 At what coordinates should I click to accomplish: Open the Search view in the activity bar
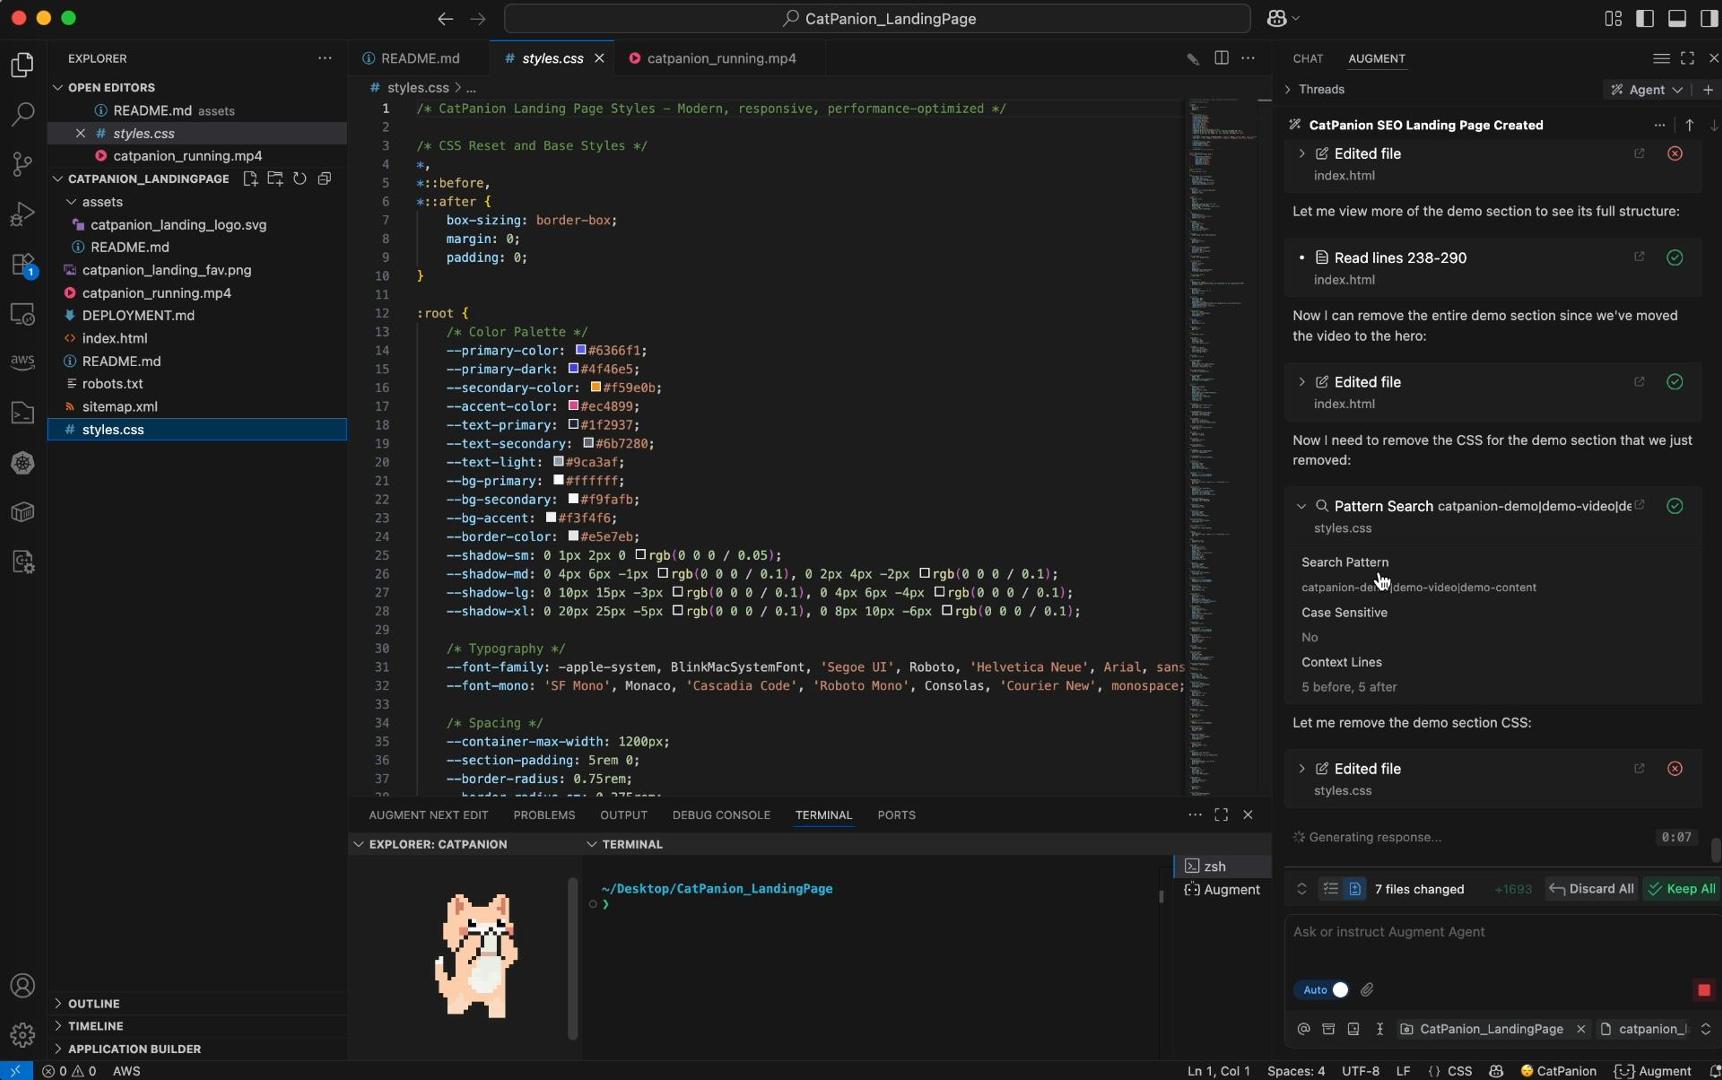pyautogui.click(x=22, y=114)
